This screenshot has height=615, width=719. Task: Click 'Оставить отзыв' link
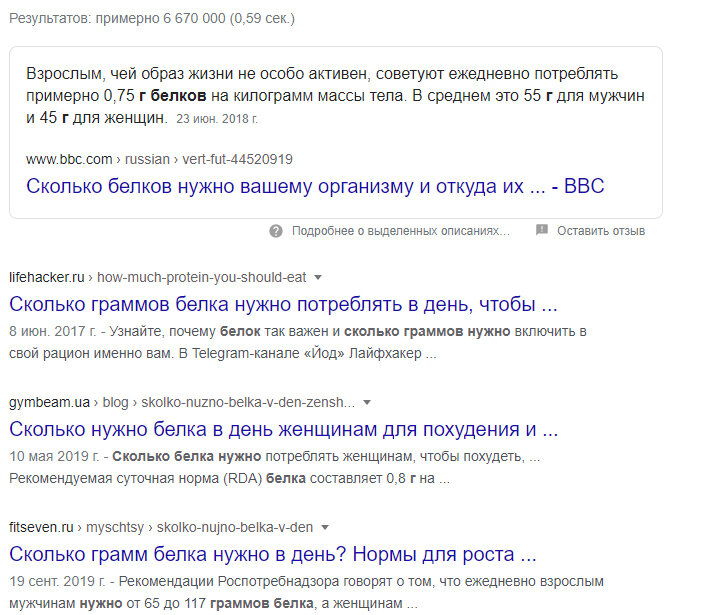point(601,231)
